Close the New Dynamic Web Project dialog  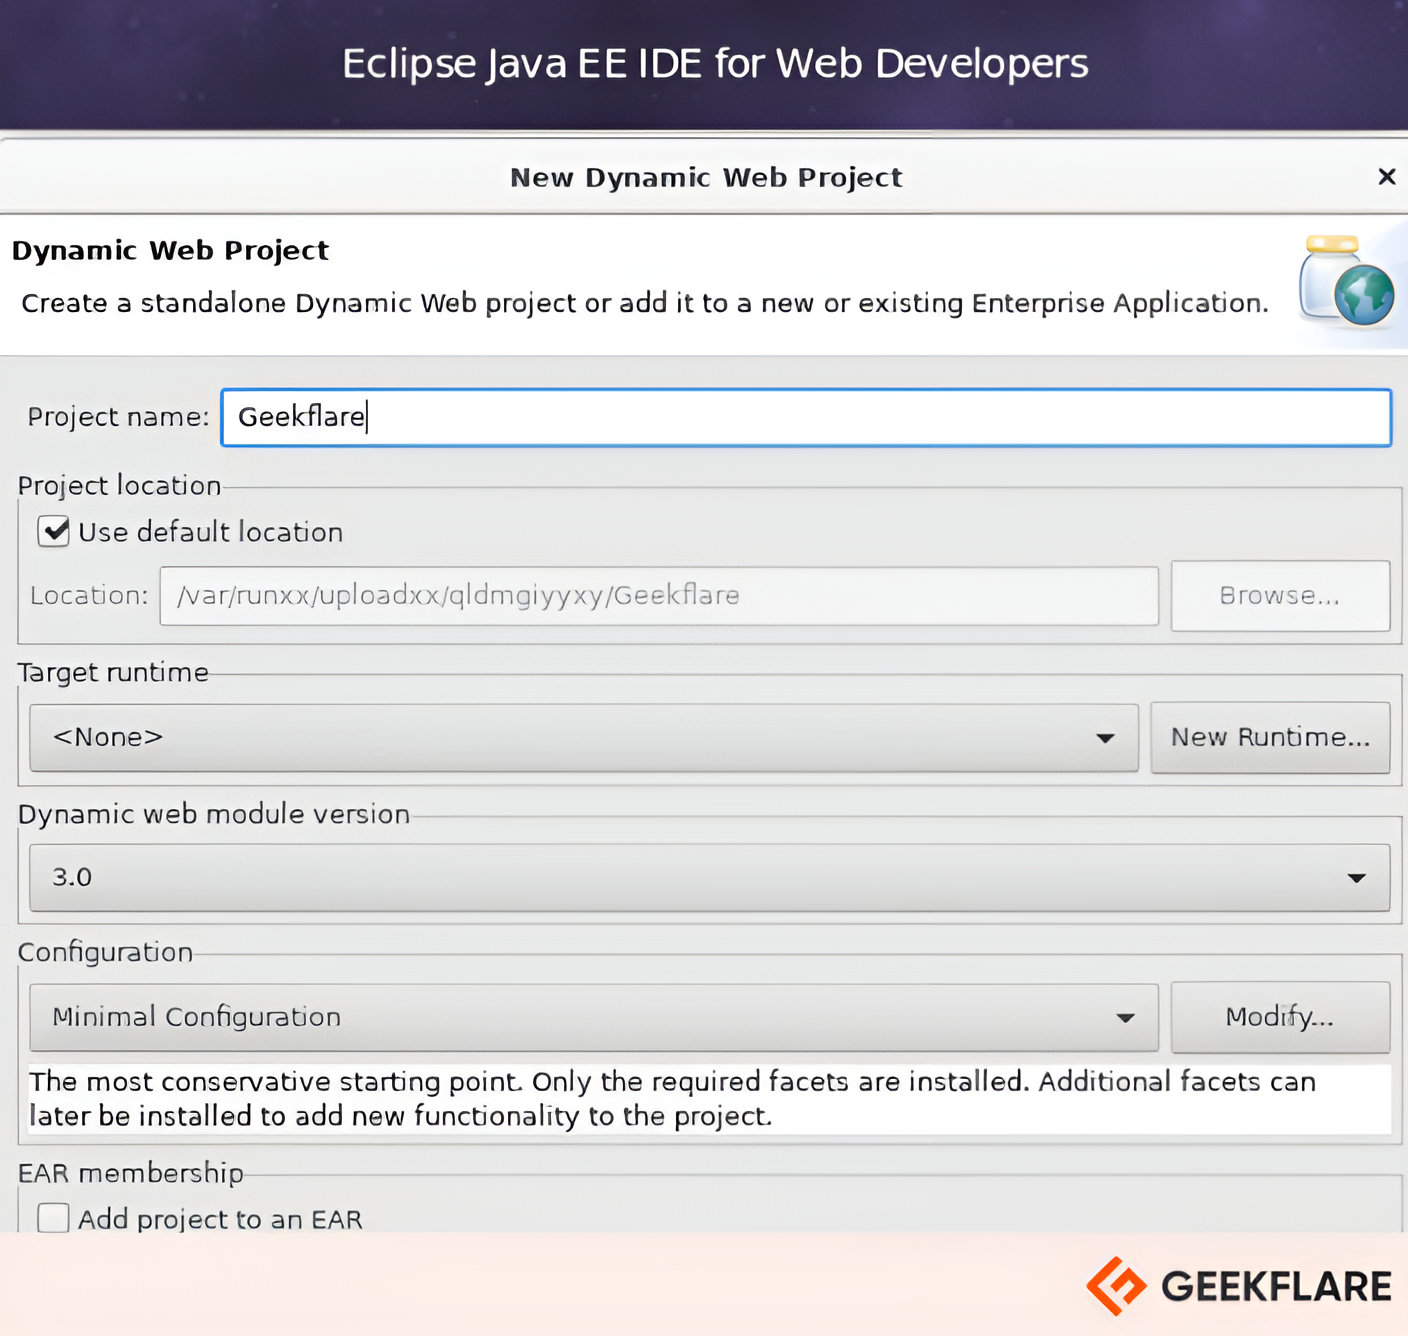1386,177
